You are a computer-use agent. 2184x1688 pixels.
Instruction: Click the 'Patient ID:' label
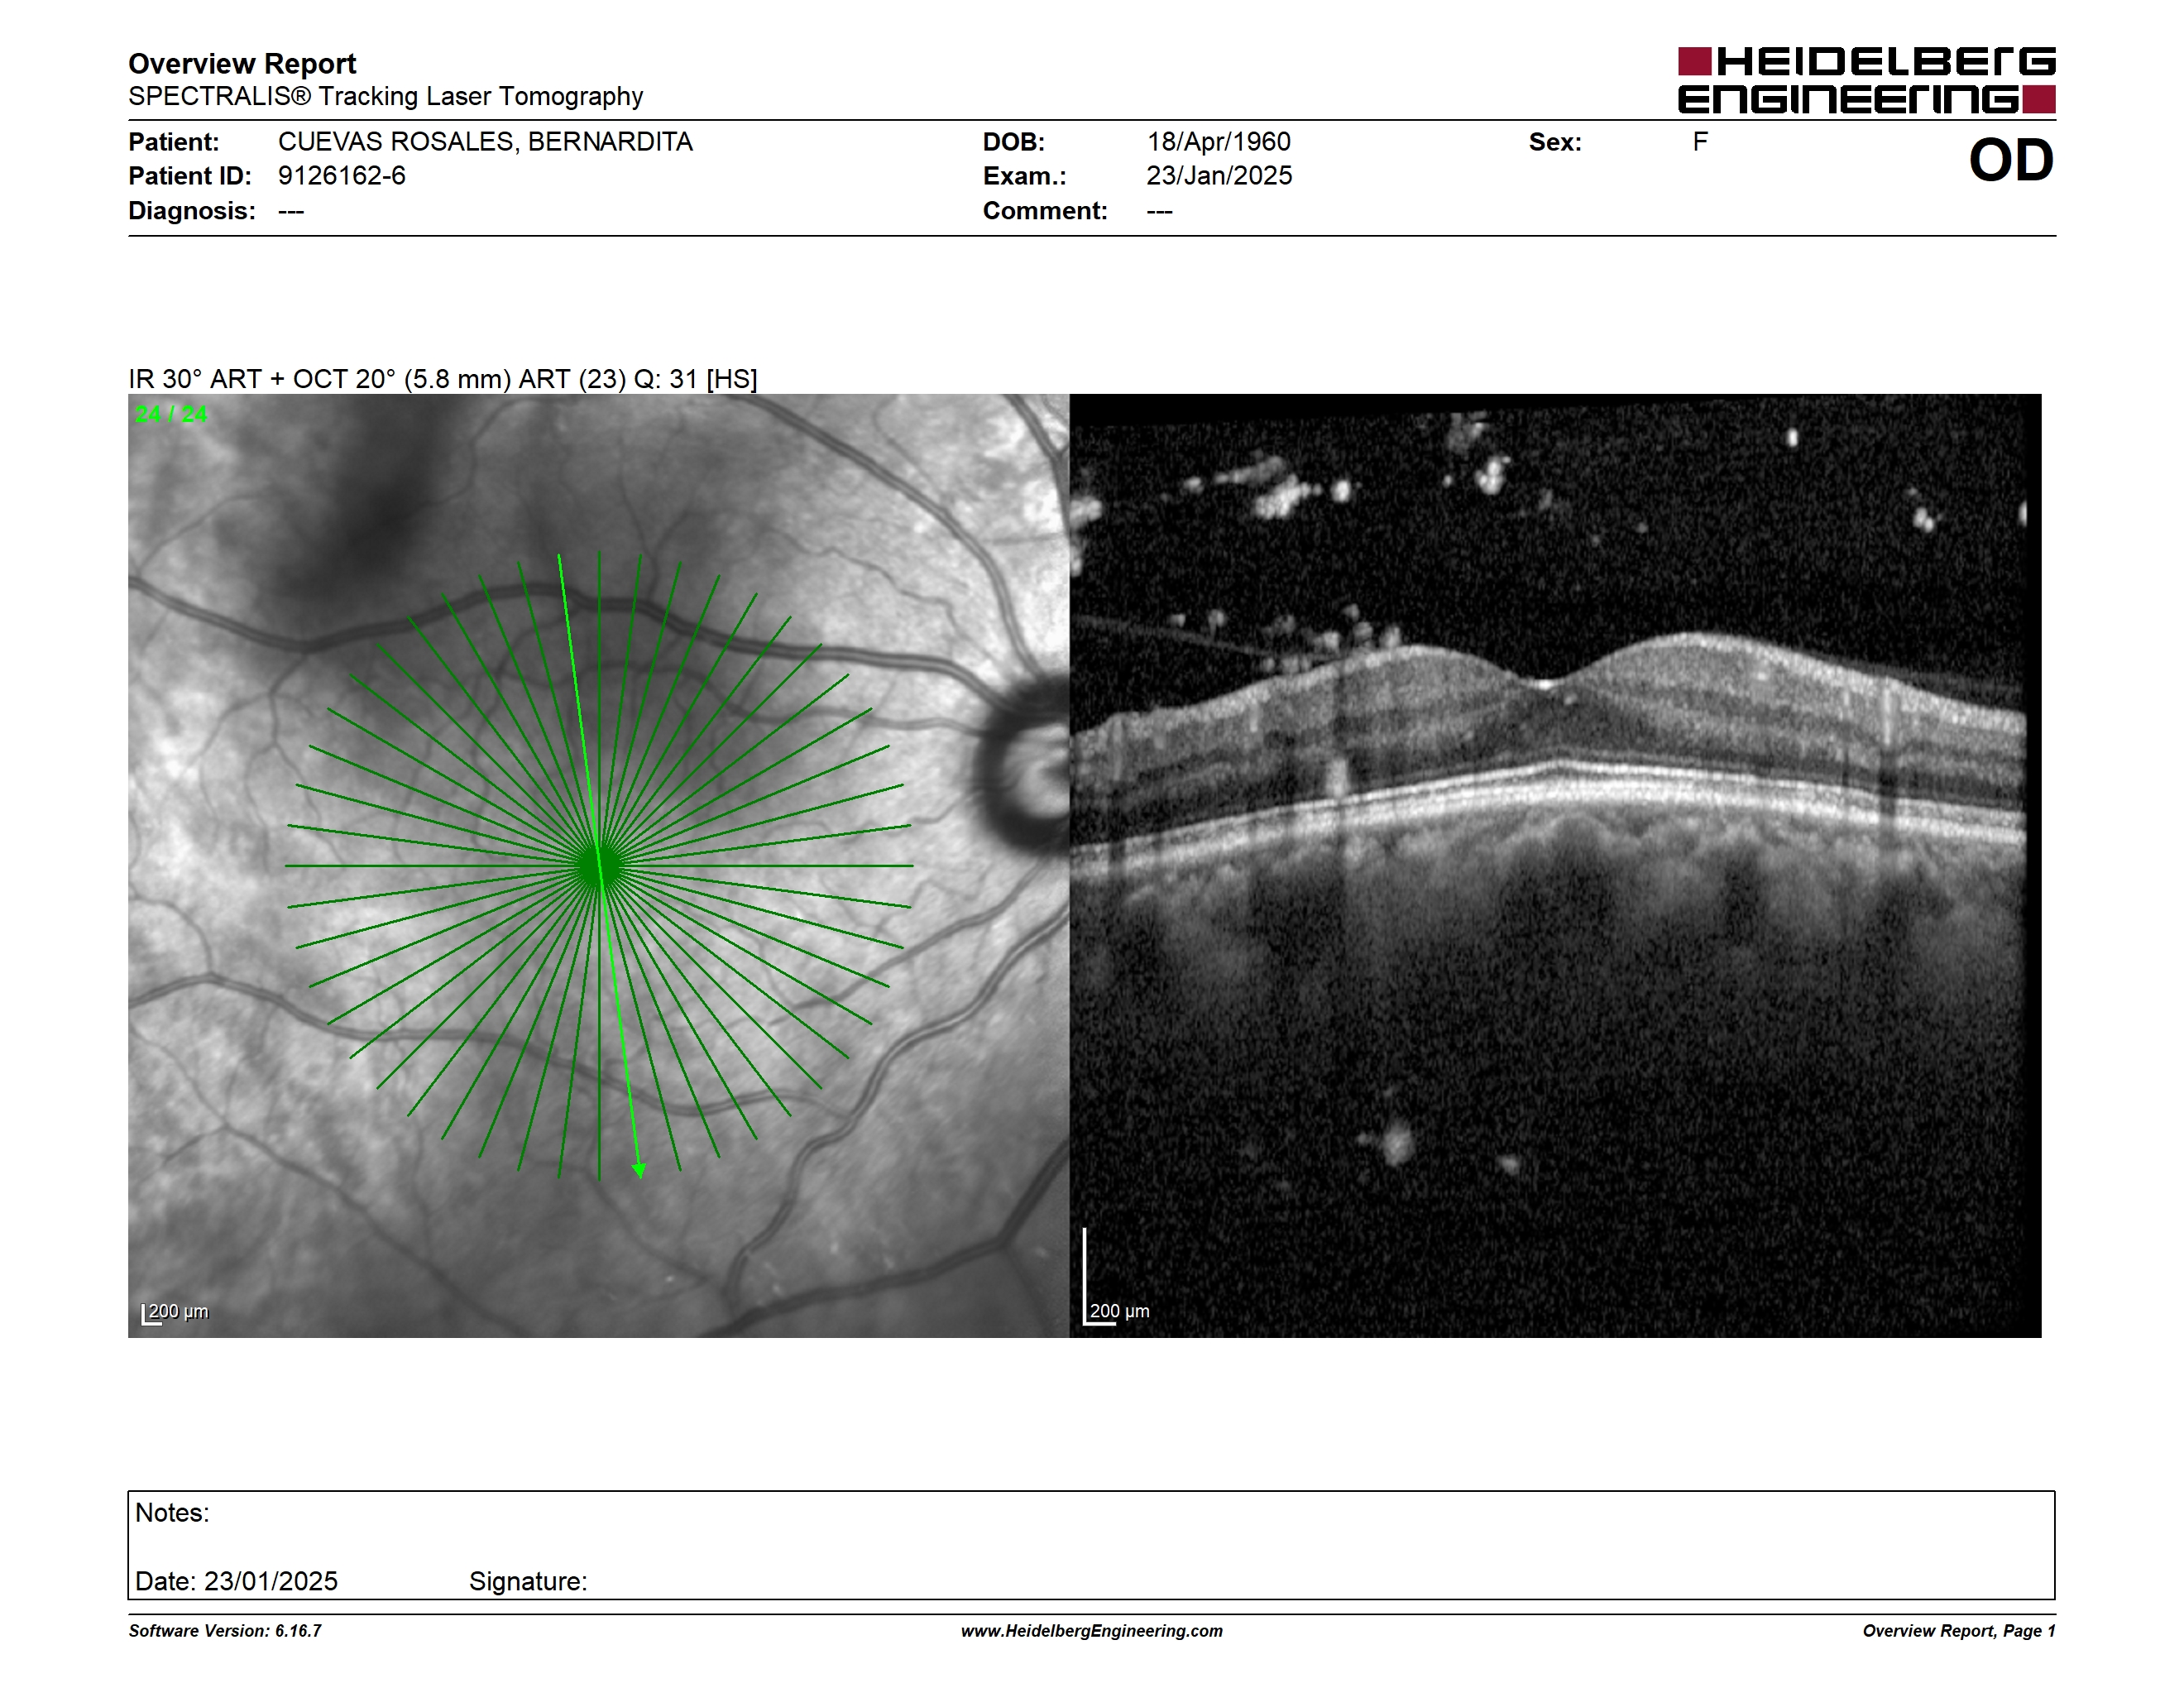click(x=190, y=176)
